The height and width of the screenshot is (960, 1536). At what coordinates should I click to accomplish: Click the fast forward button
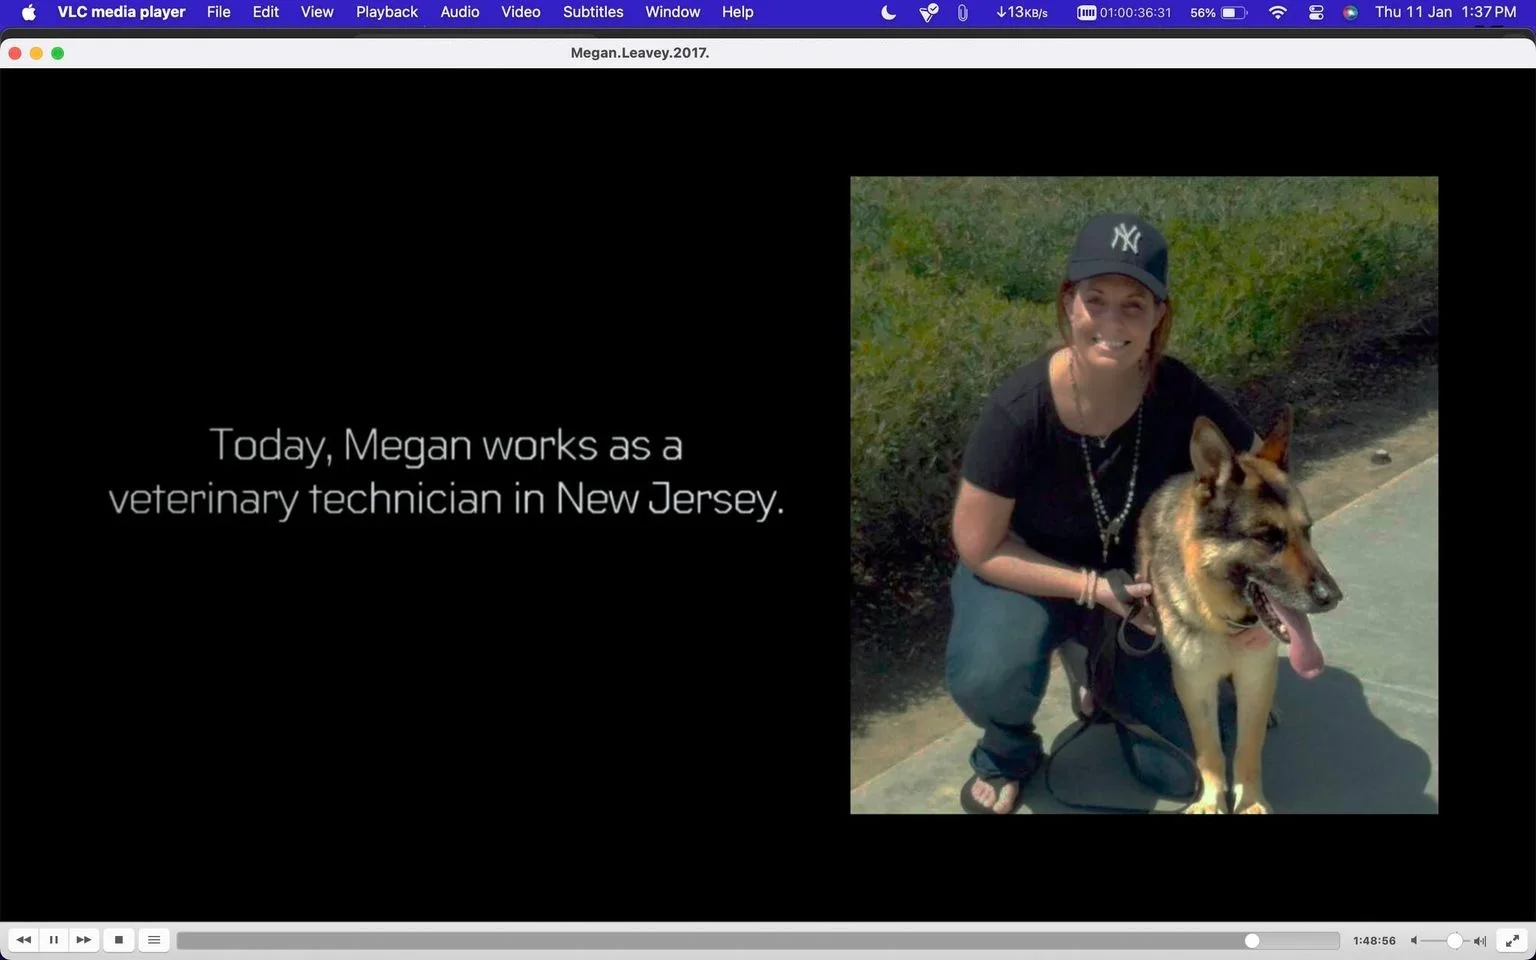(x=84, y=940)
